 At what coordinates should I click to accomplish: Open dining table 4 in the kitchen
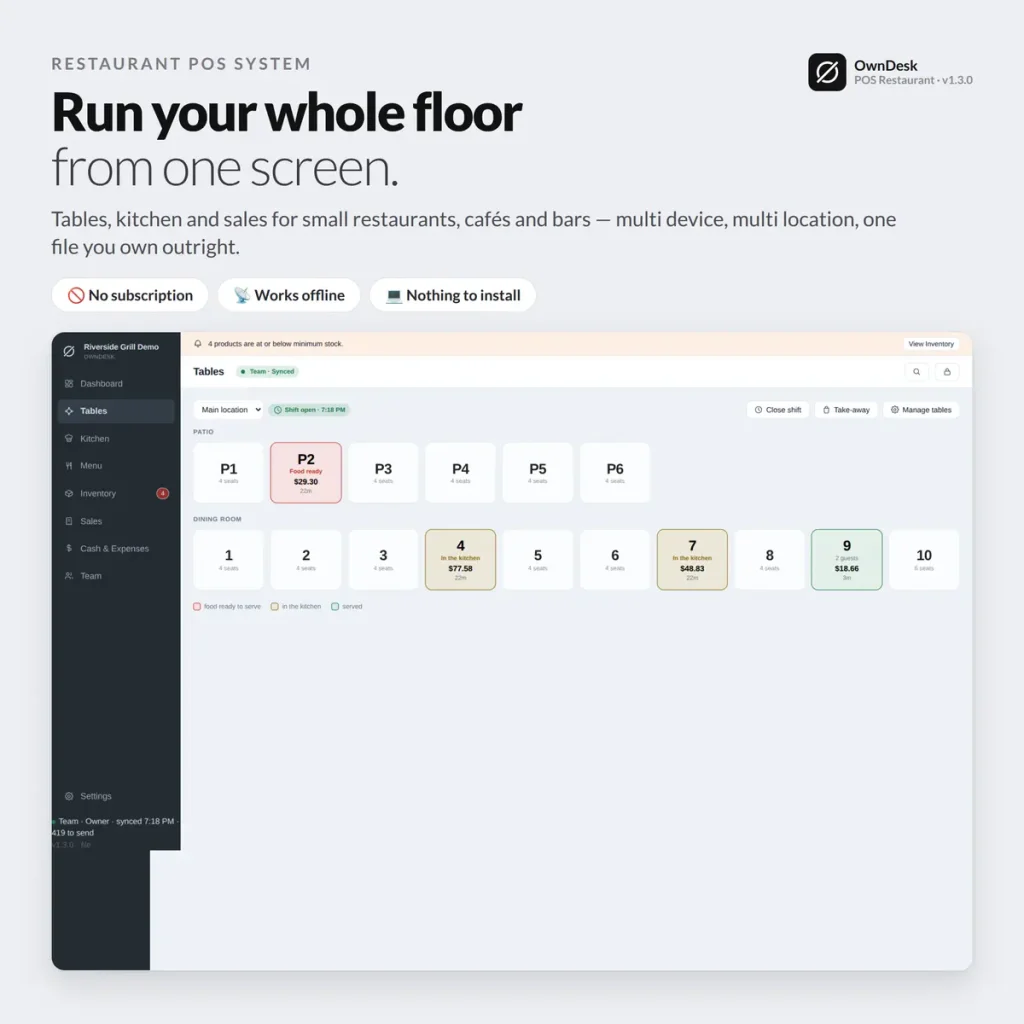(x=460, y=560)
